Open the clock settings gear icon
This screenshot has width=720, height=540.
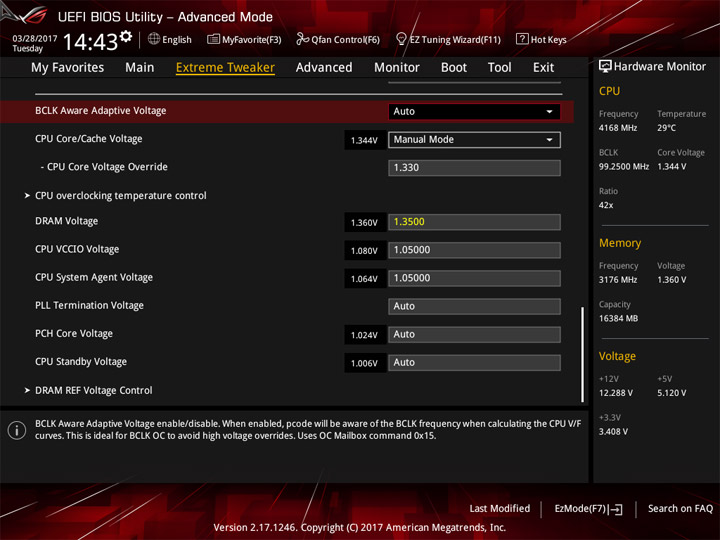tap(126, 36)
